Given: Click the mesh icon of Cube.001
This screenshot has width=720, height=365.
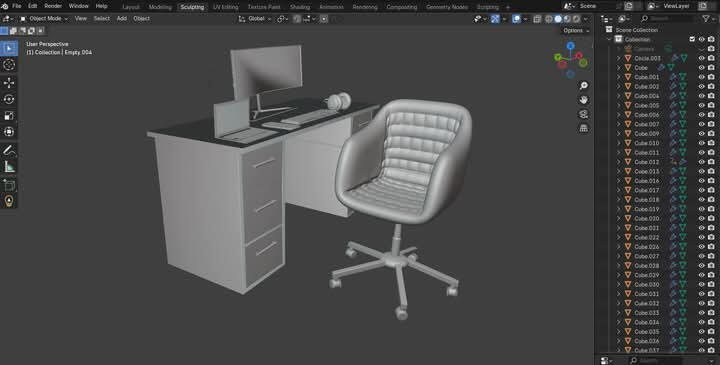Looking at the screenshot, I should (628, 77).
